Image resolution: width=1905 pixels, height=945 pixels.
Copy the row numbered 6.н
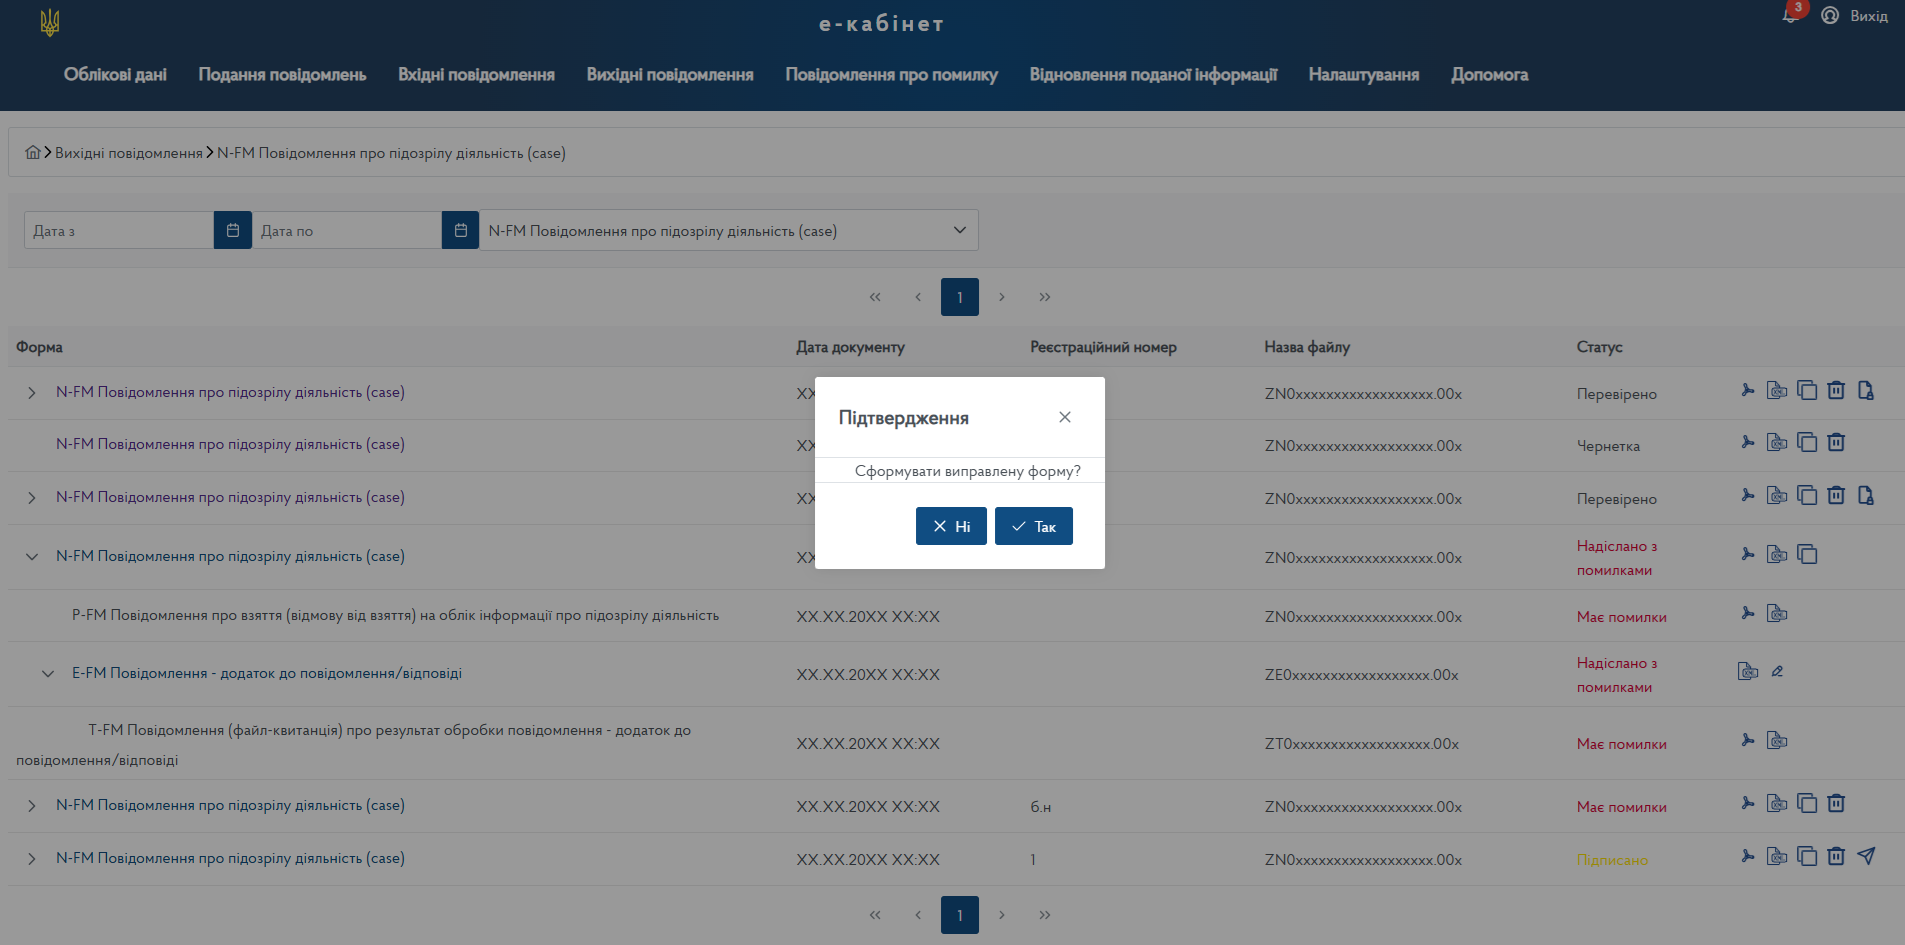click(x=1807, y=803)
